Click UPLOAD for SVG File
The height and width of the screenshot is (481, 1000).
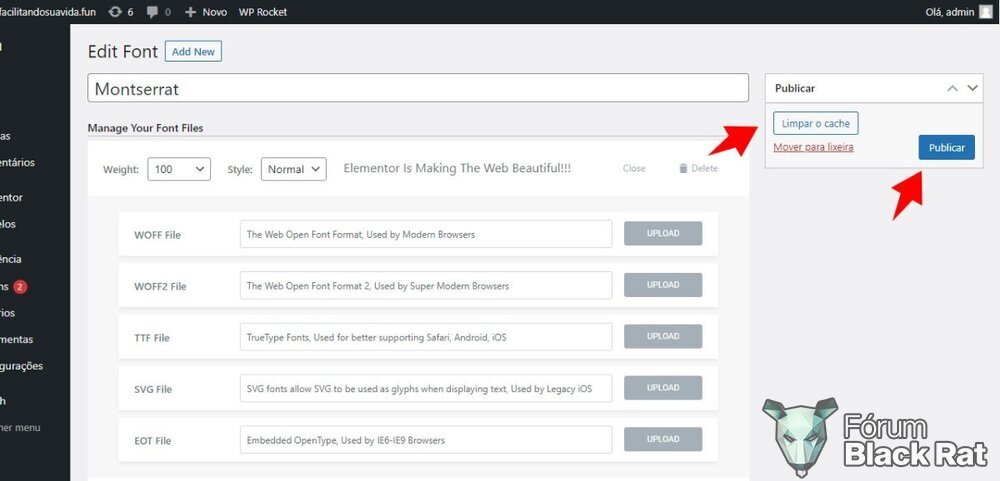tap(663, 388)
